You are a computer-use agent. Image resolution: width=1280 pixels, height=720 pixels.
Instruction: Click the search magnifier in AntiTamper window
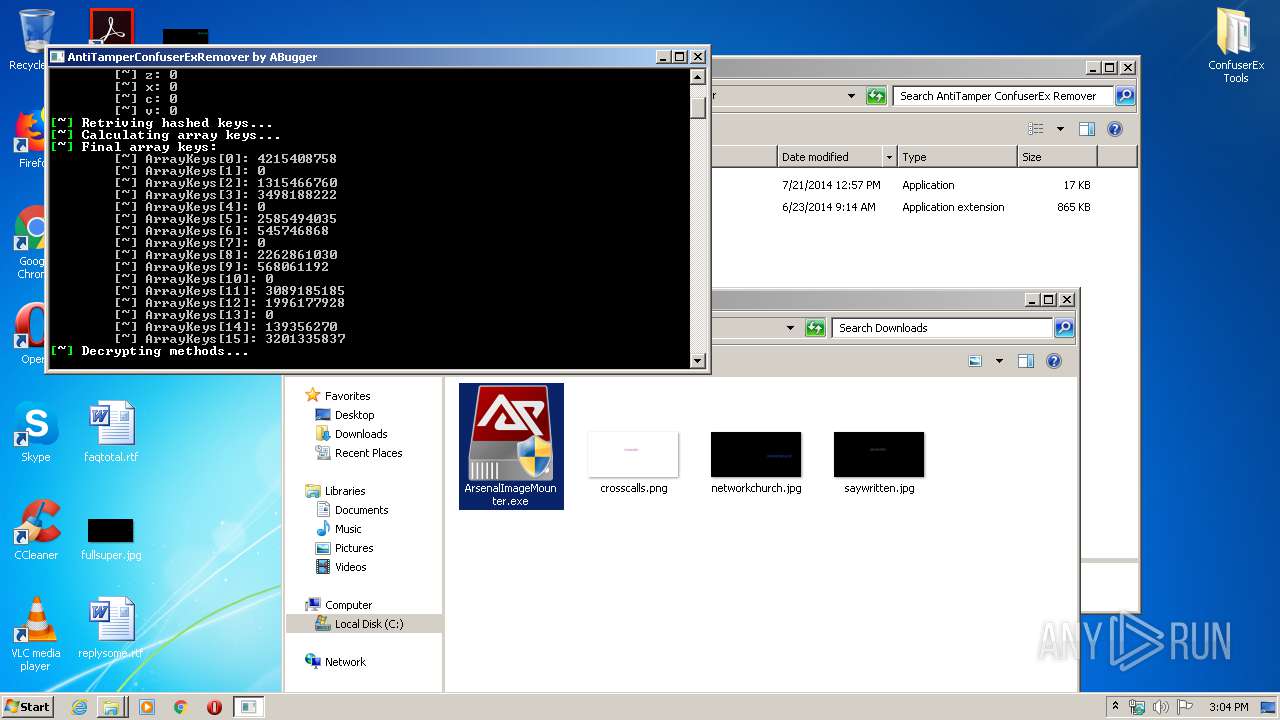click(1125, 96)
